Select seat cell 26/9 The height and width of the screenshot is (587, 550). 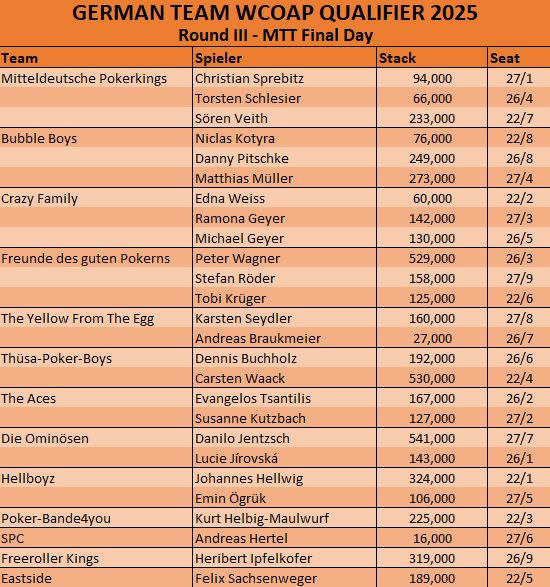tap(519, 558)
